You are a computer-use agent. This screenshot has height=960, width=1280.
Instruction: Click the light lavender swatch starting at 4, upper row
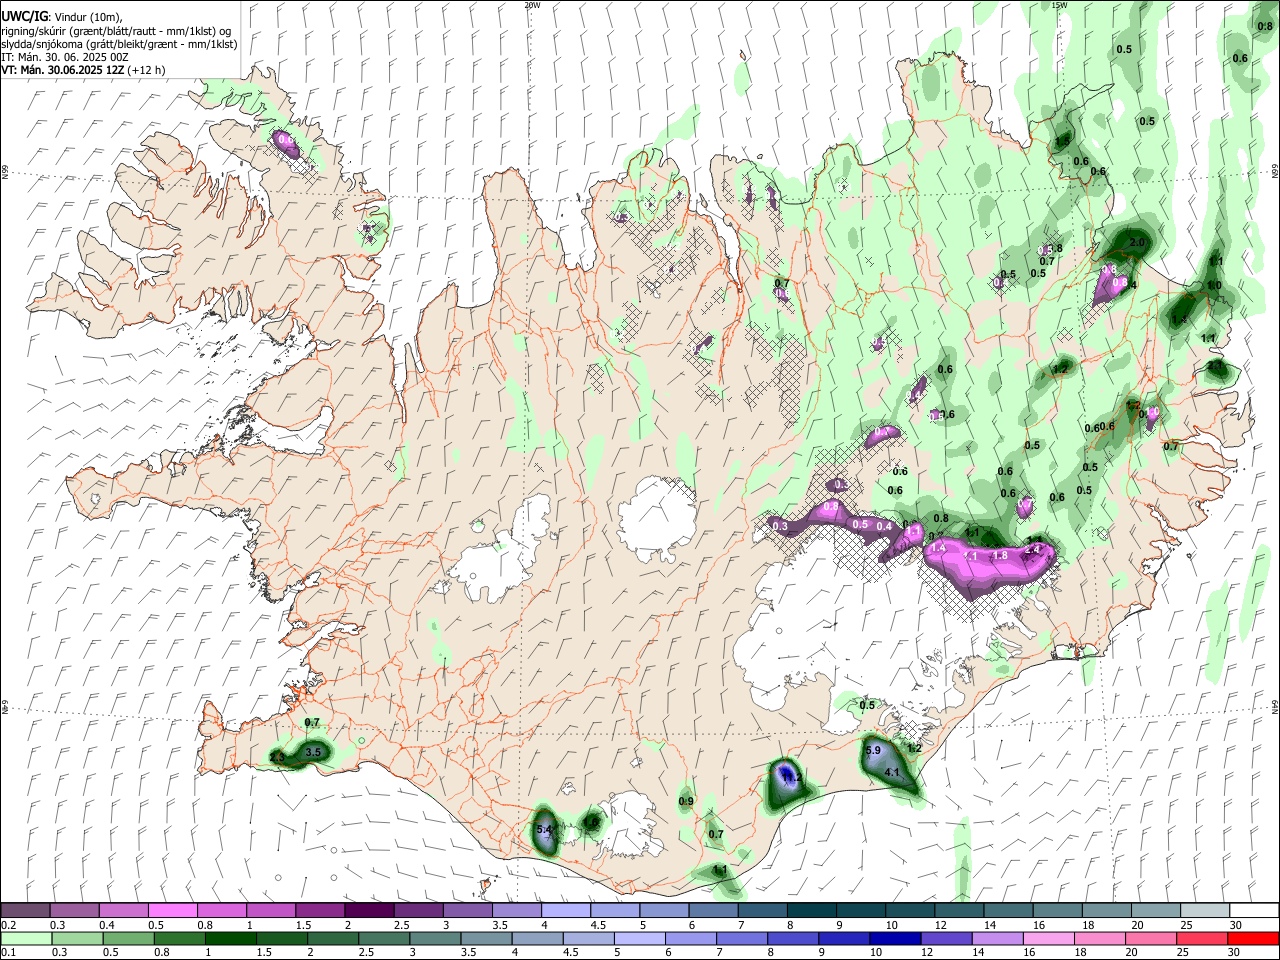pos(566,911)
